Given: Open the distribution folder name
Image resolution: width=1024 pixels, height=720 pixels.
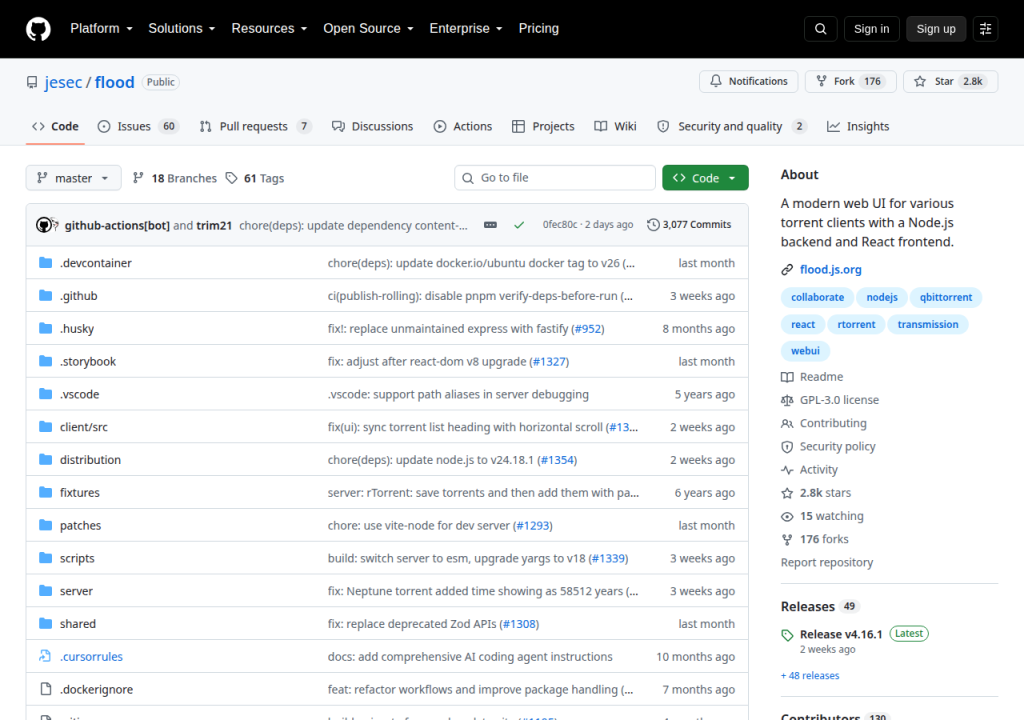Looking at the screenshot, I should pyautogui.click(x=90, y=460).
